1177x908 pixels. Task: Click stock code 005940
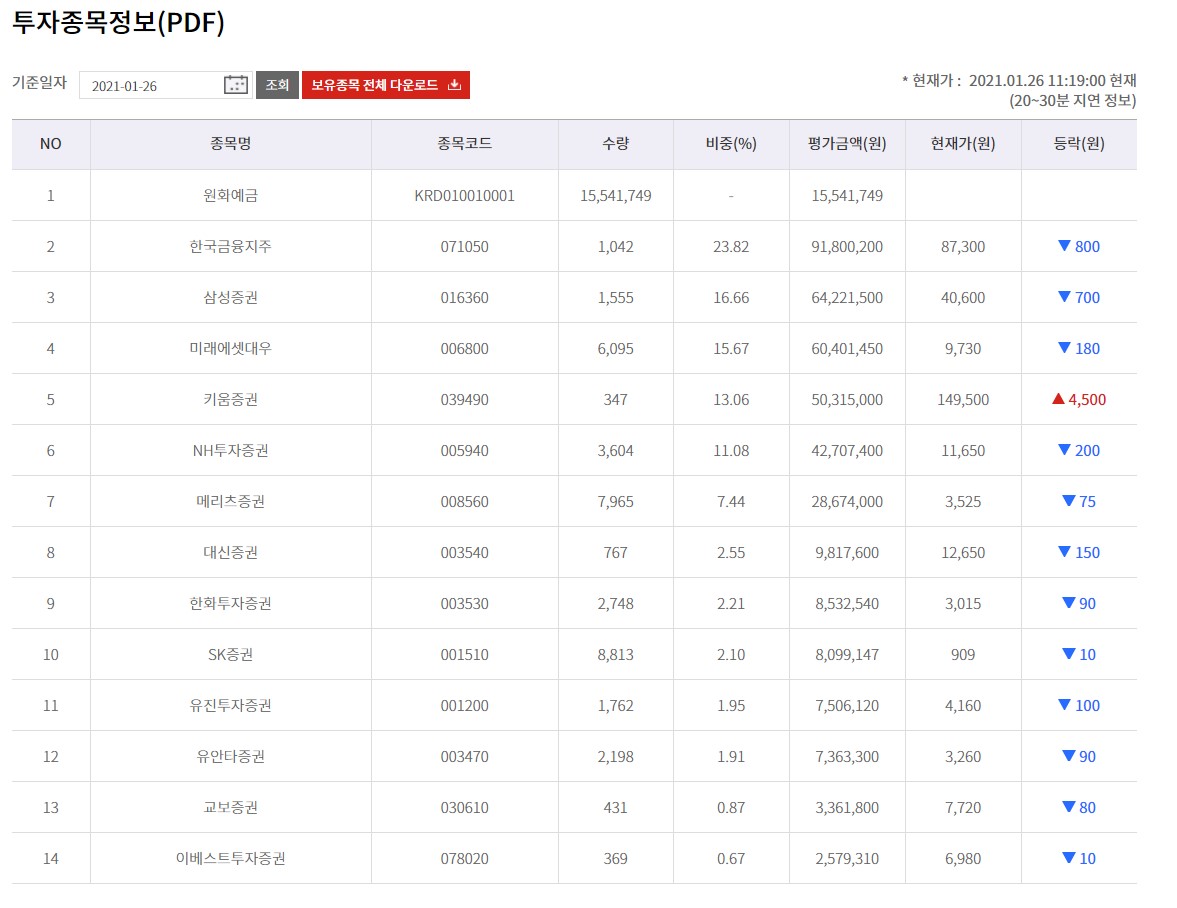tap(465, 451)
